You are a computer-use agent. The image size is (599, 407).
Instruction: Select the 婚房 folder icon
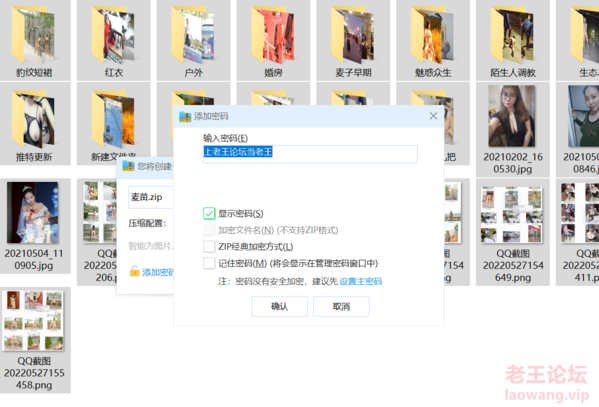[272, 35]
